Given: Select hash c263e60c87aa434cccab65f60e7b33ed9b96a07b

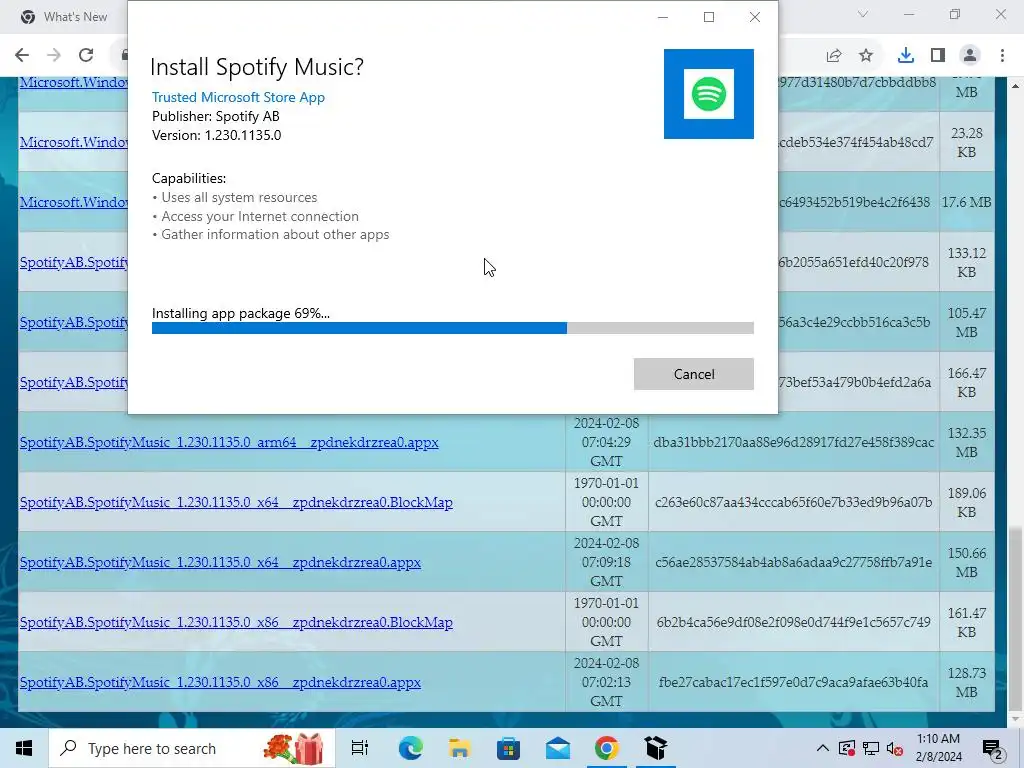Looking at the screenshot, I should (x=793, y=502).
